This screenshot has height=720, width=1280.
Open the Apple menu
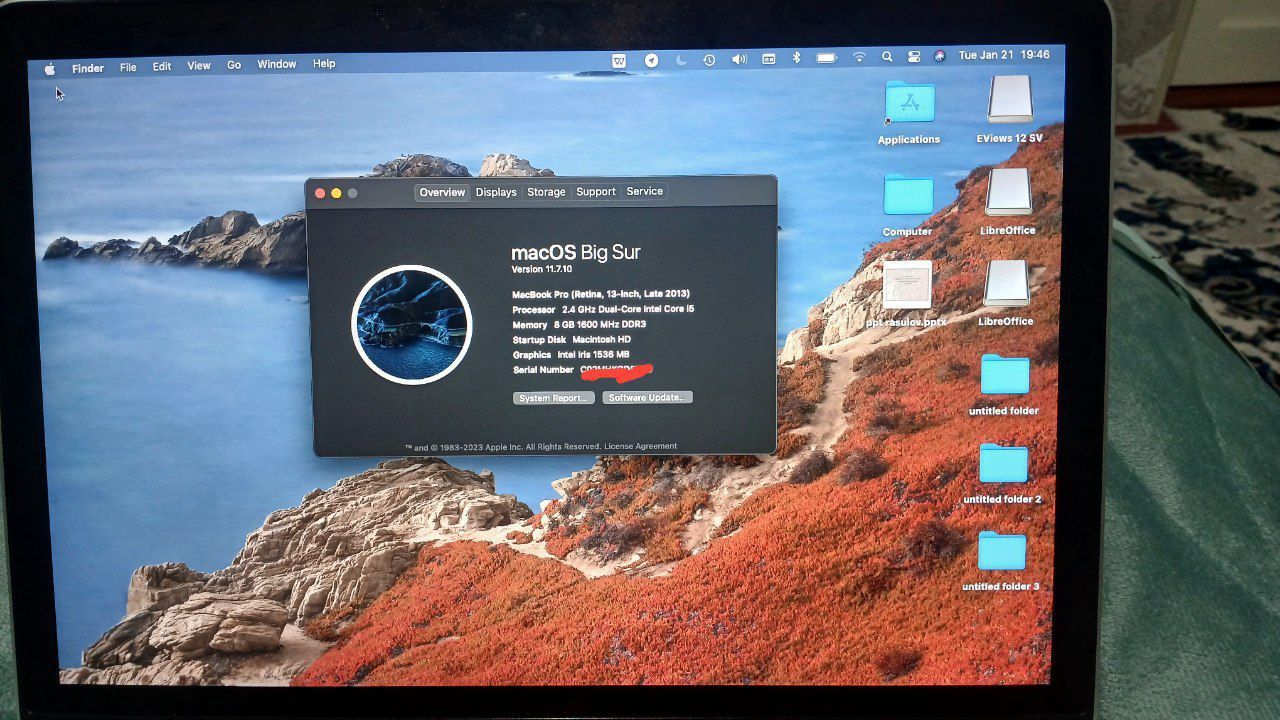[x=50, y=69]
